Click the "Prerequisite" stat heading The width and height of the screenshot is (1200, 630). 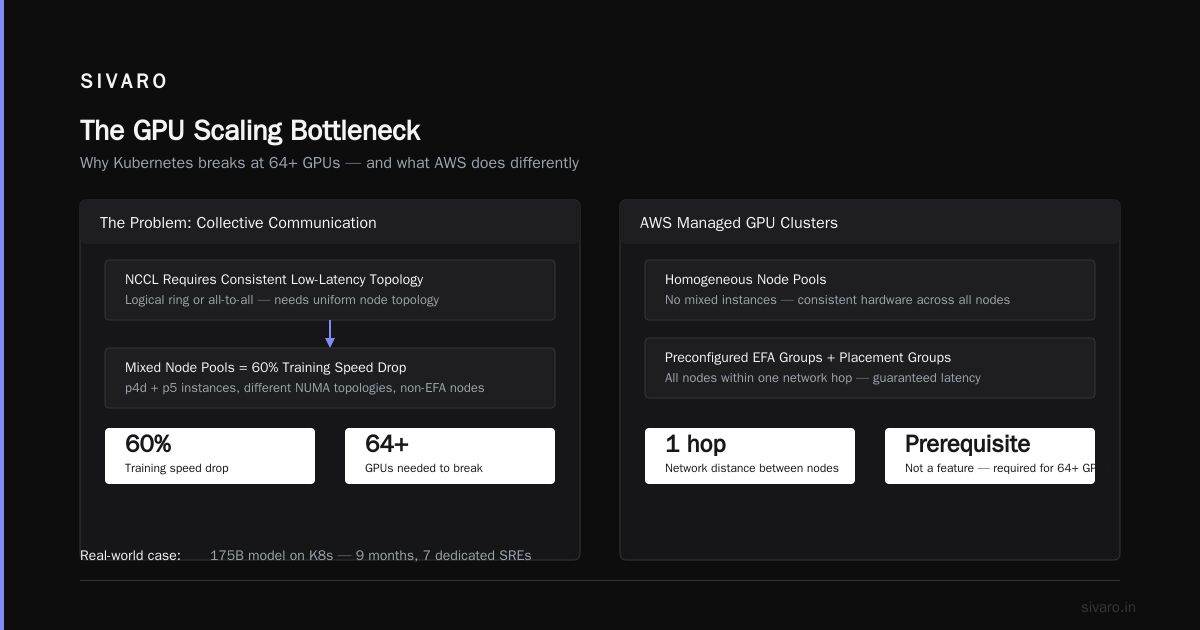tap(967, 444)
